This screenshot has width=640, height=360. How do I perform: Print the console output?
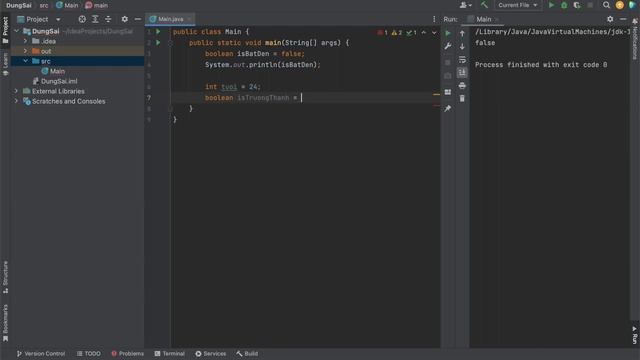(462, 86)
